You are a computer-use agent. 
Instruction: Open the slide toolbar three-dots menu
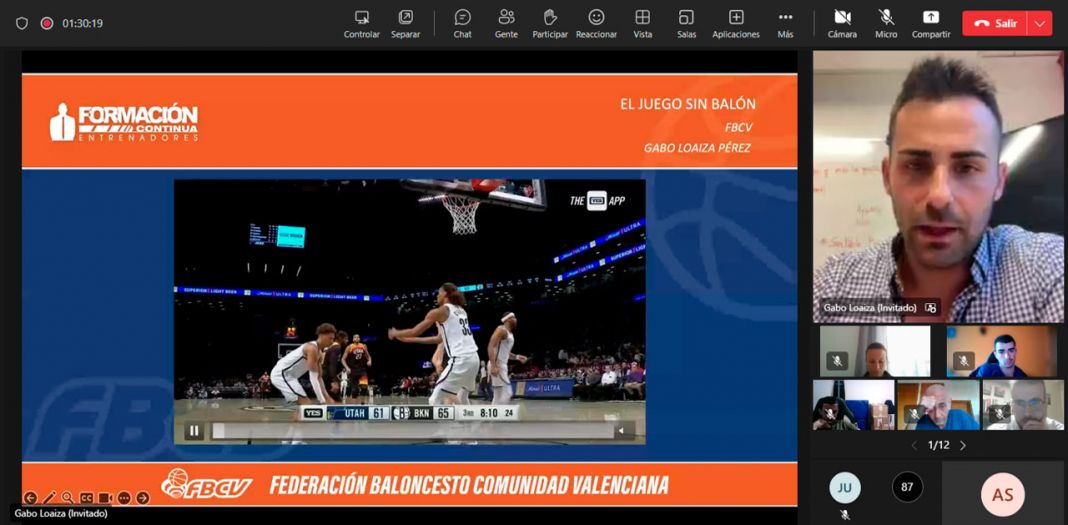point(124,498)
